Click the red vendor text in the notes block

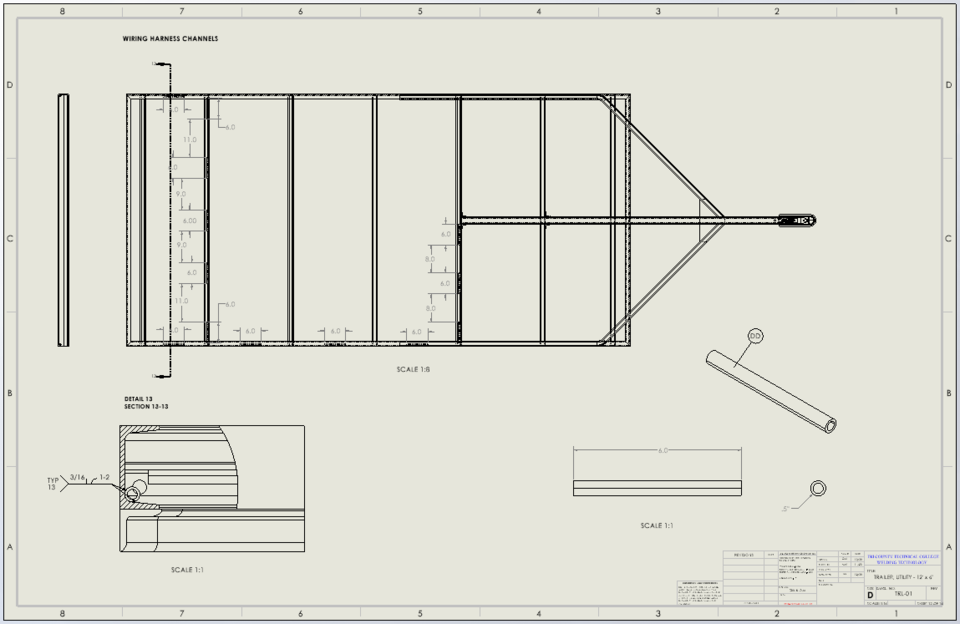[799, 604]
